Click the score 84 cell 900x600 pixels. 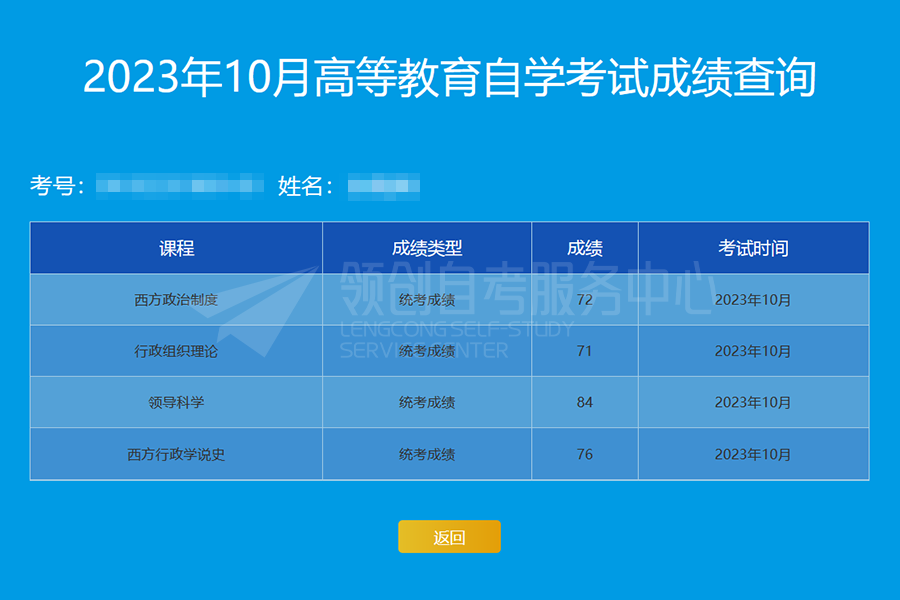tap(585, 402)
